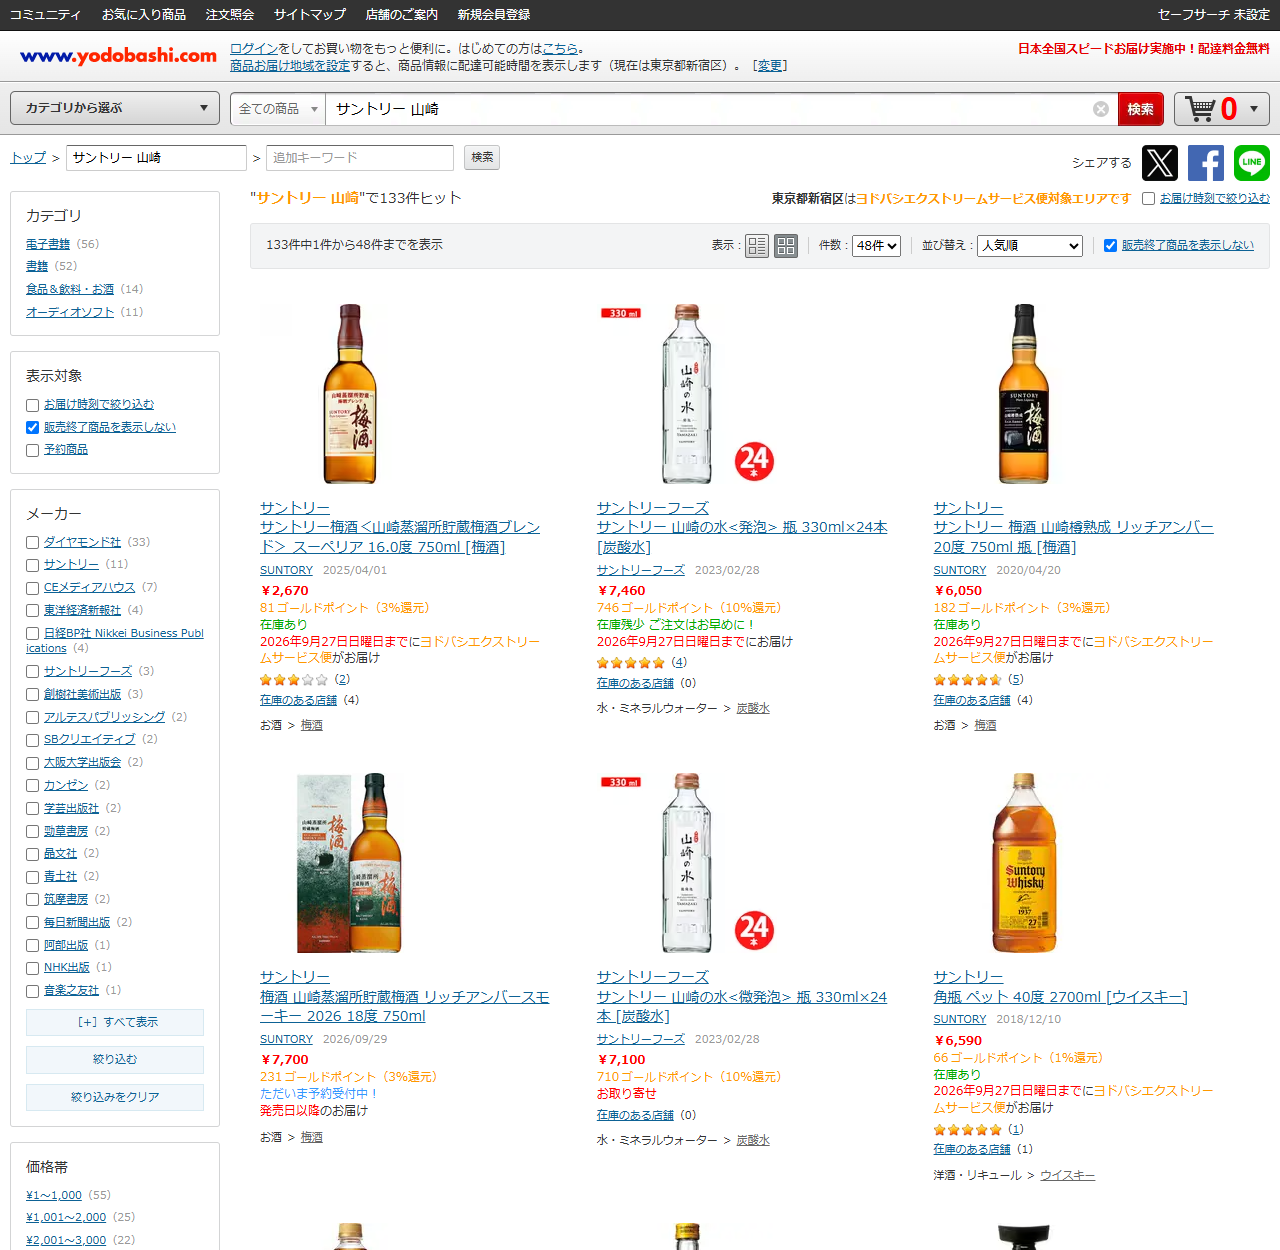Click the small 検索 breadcrumb button
Viewport: 1280px width, 1250px height.
[x=483, y=157]
